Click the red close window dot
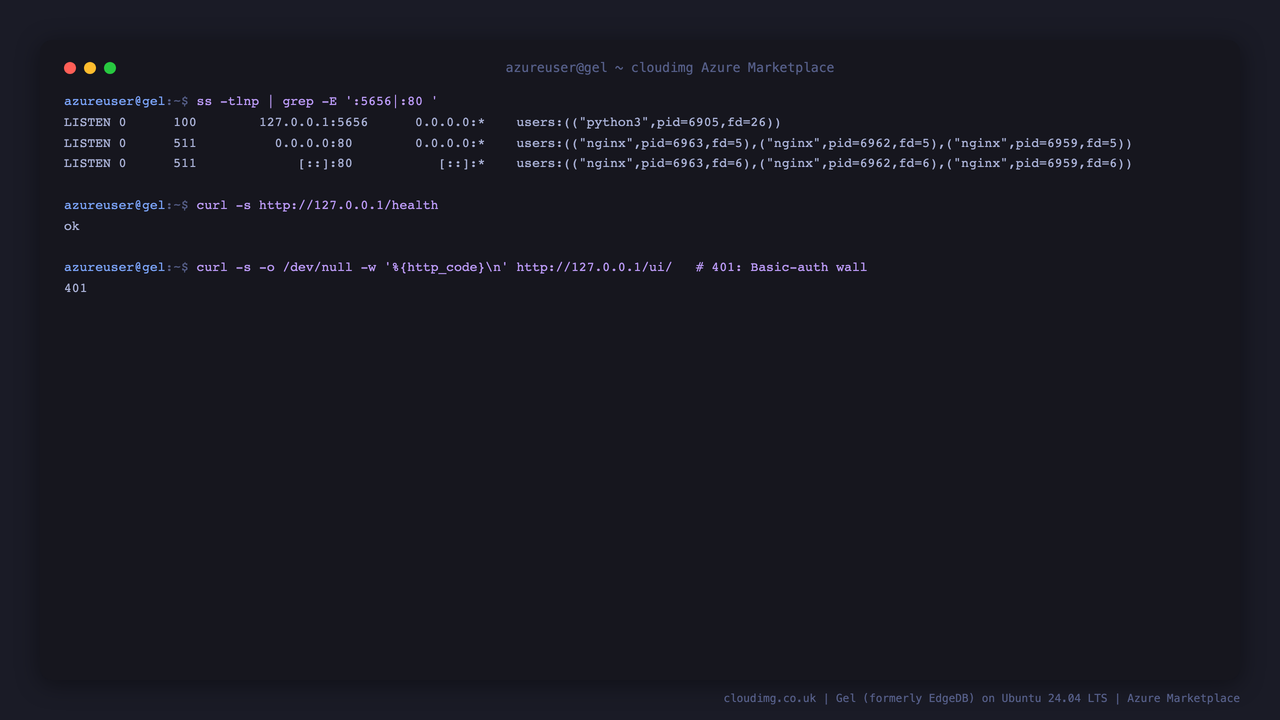The height and width of the screenshot is (720, 1280). point(70,68)
